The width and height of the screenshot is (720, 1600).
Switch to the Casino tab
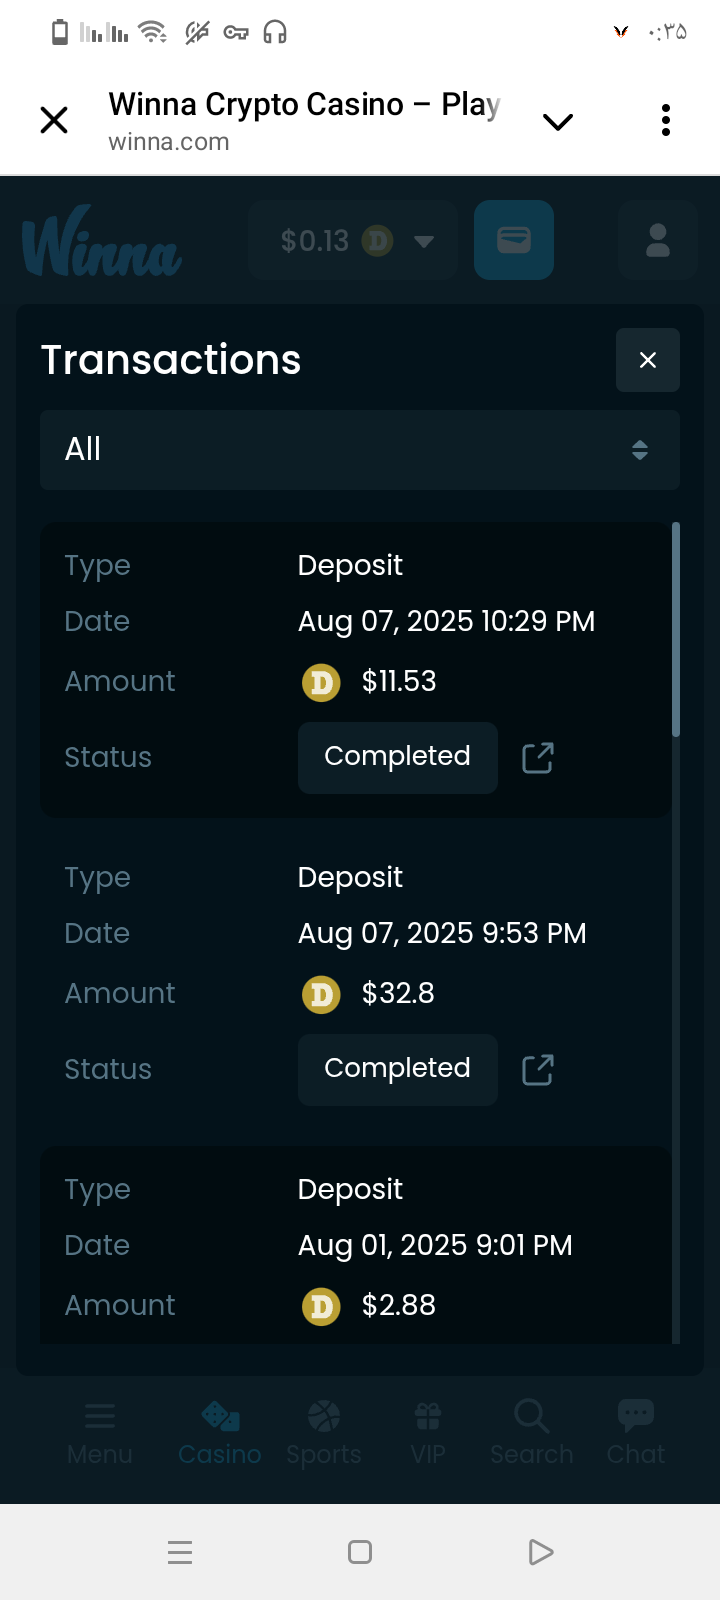[x=220, y=1432]
